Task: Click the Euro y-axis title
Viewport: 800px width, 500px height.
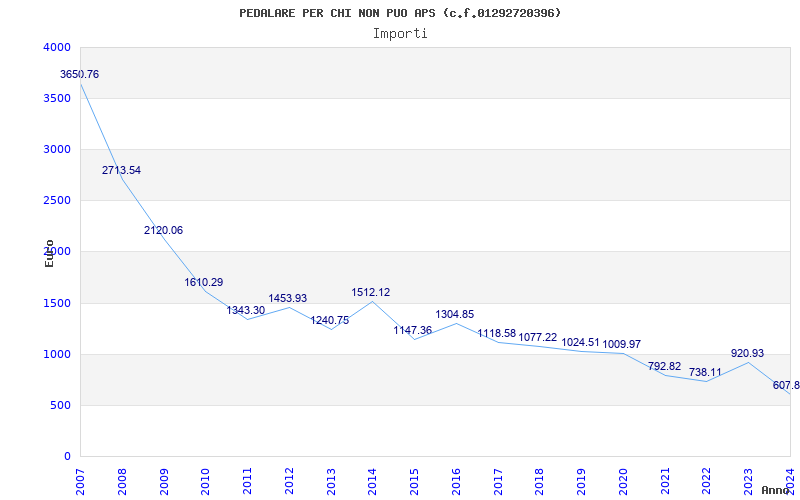Action: 49,253
